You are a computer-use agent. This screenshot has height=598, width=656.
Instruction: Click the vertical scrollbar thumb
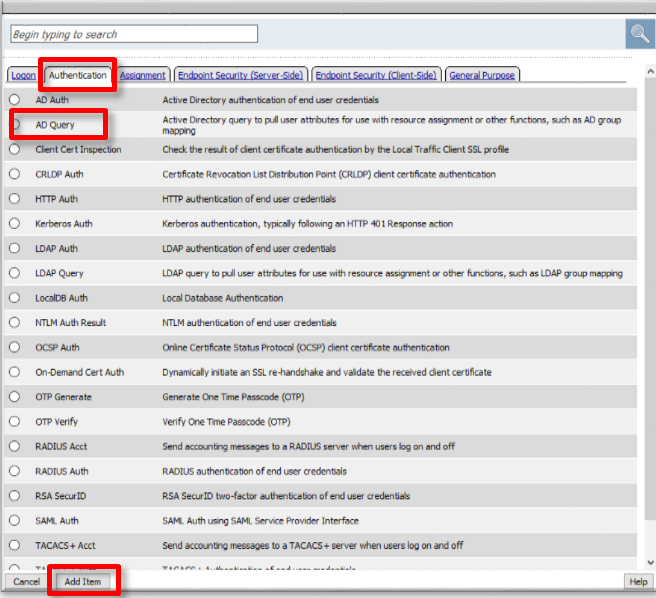tap(650, 299)
